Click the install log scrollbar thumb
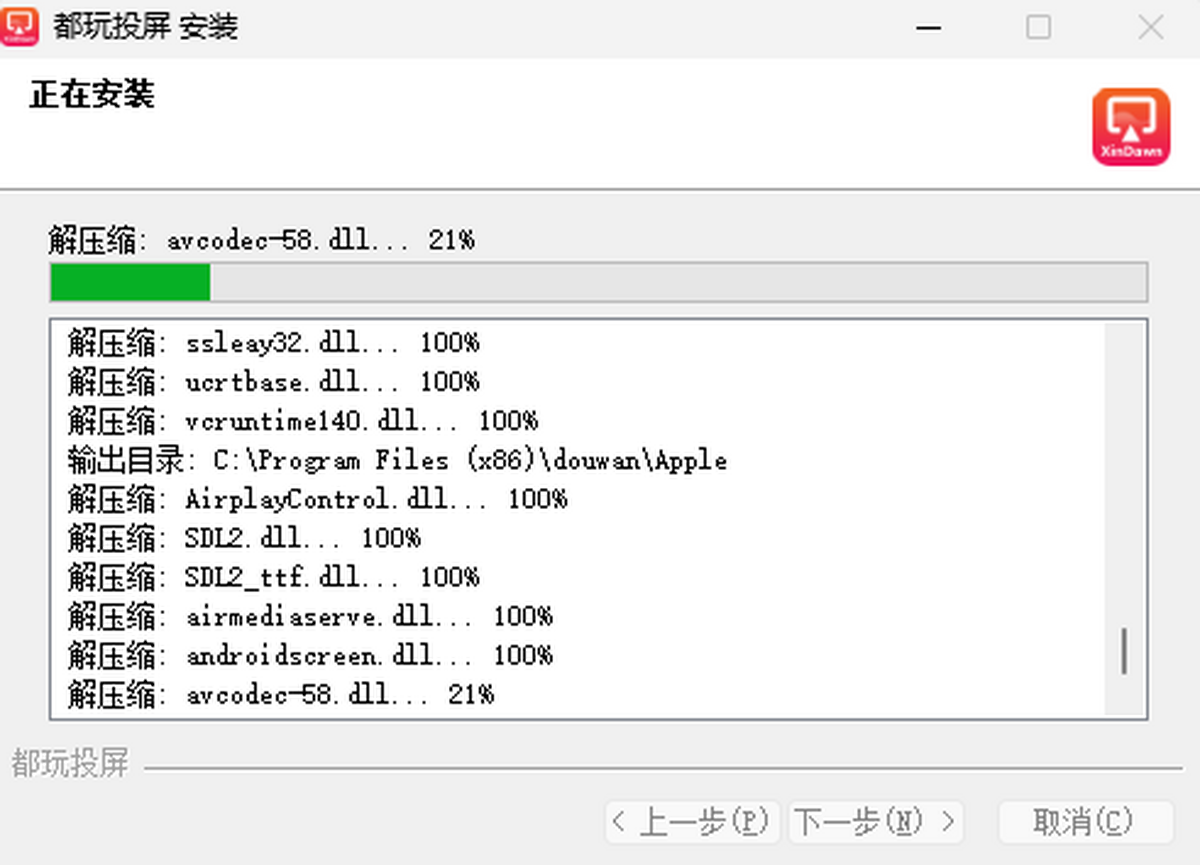The width and height of the screenshot is (1200, 865). [x=1125, y=650]
